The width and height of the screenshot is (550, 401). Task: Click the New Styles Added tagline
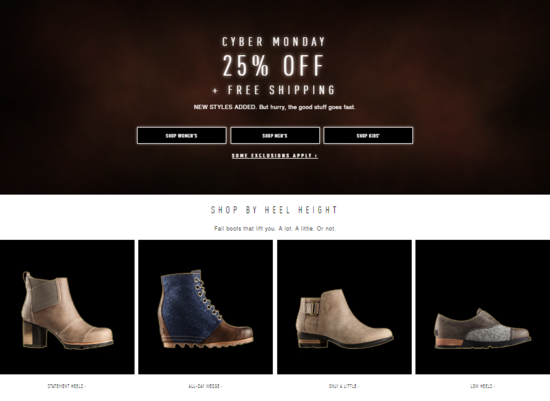tap(274, 107)
